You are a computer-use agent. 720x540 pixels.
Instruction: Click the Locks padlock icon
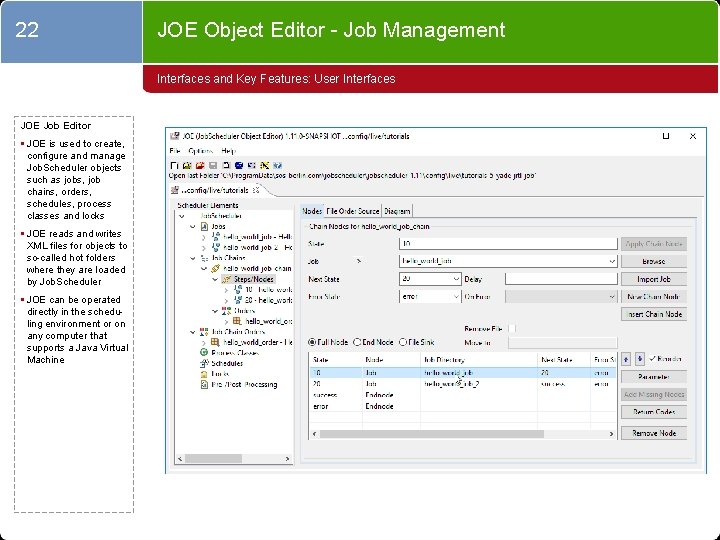pyautogui.click(x=204, y=374)
